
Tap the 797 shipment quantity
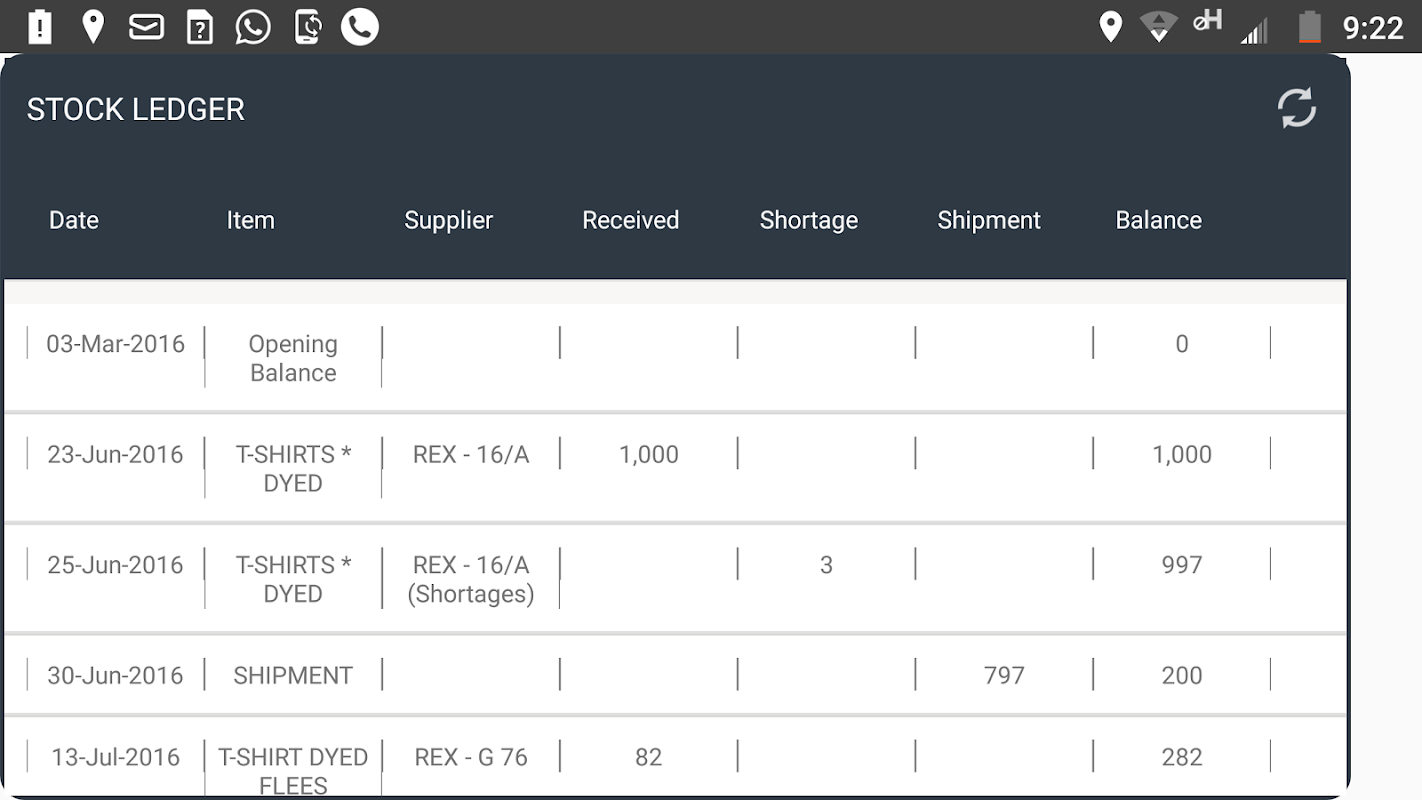1004,675
